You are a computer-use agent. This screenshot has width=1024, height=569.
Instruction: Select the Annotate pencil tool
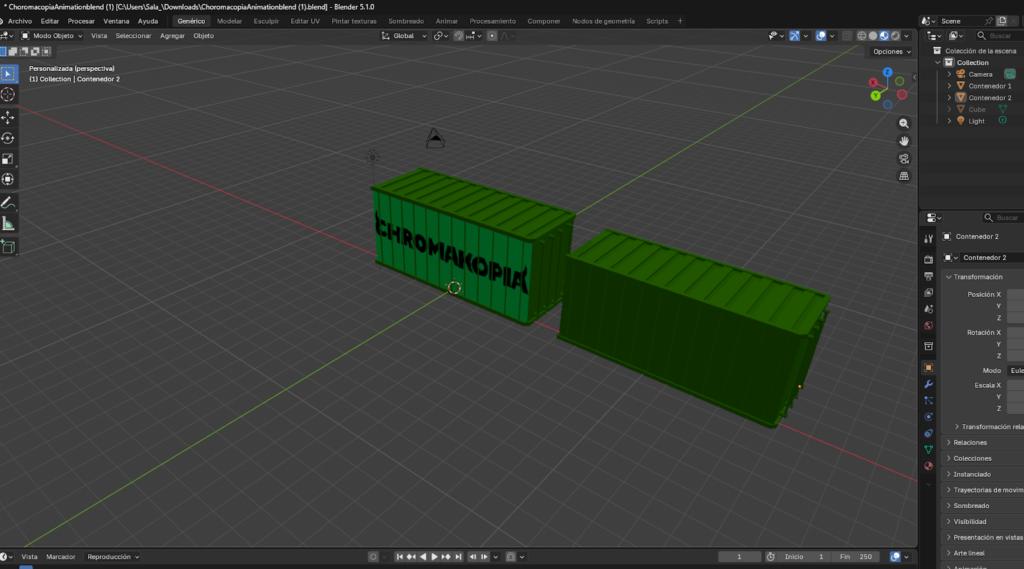click(x=8, y=203)
